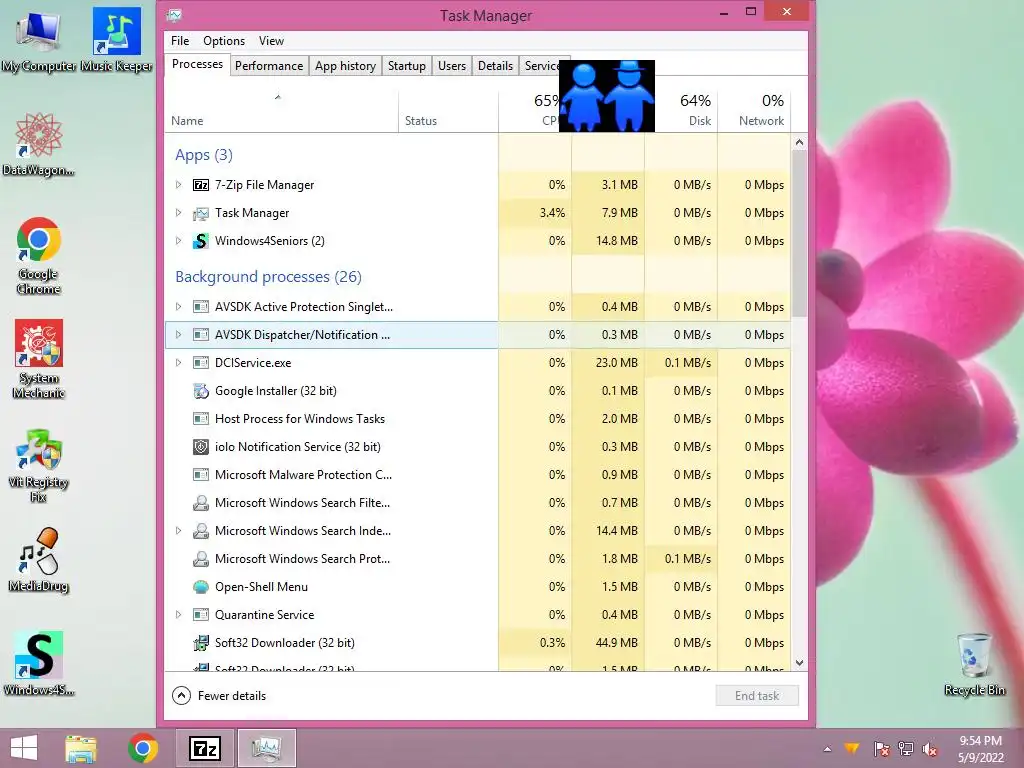Open Action Center flag tray icon
This screenshot has width=1024, height=768.
(881, 748)
